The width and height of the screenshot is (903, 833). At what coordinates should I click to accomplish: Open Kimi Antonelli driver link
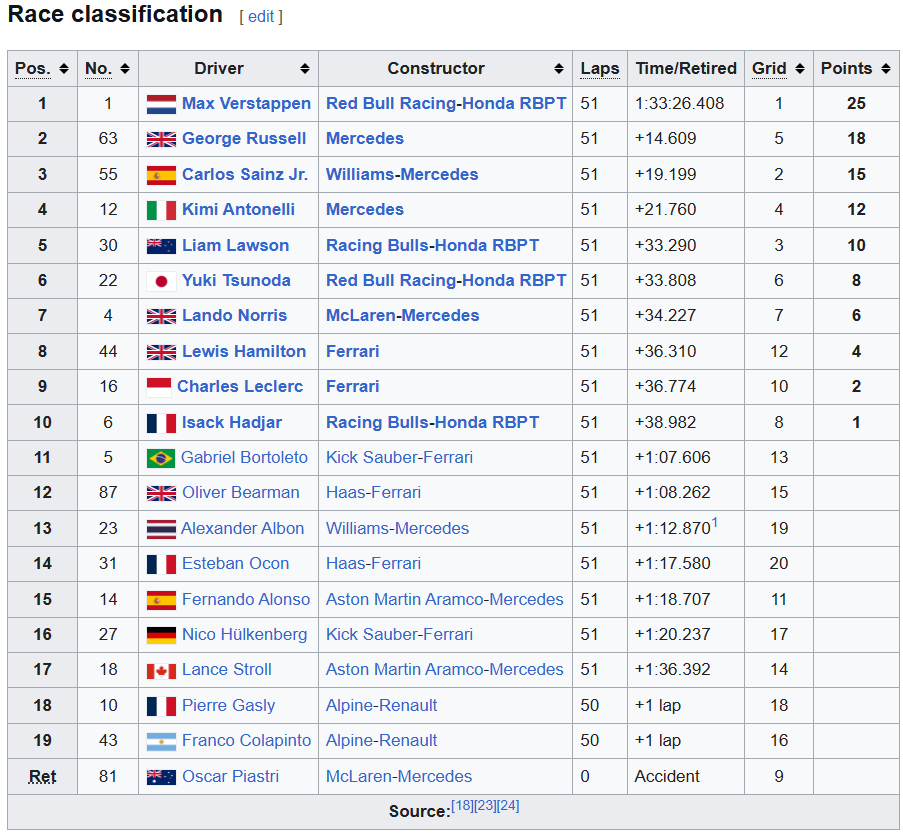(x=238, y=210)
